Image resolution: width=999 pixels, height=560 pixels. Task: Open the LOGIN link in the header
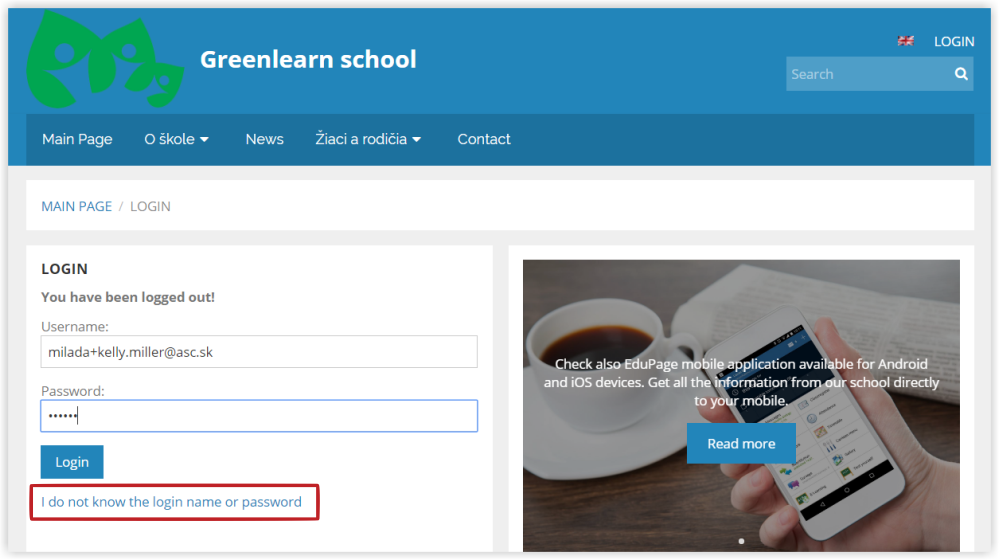(954, 41)
